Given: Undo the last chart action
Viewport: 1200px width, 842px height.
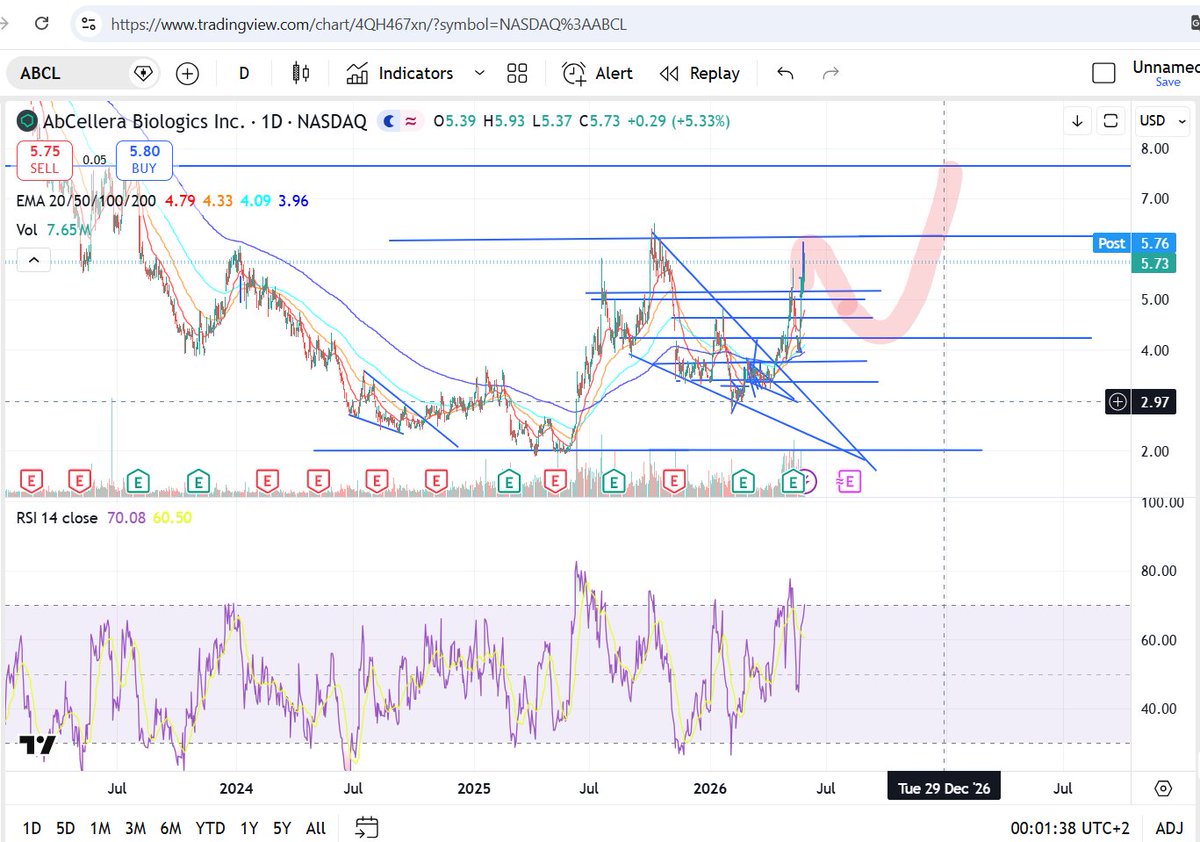Looking at the screenshot, I should click(x=785, y=73).
